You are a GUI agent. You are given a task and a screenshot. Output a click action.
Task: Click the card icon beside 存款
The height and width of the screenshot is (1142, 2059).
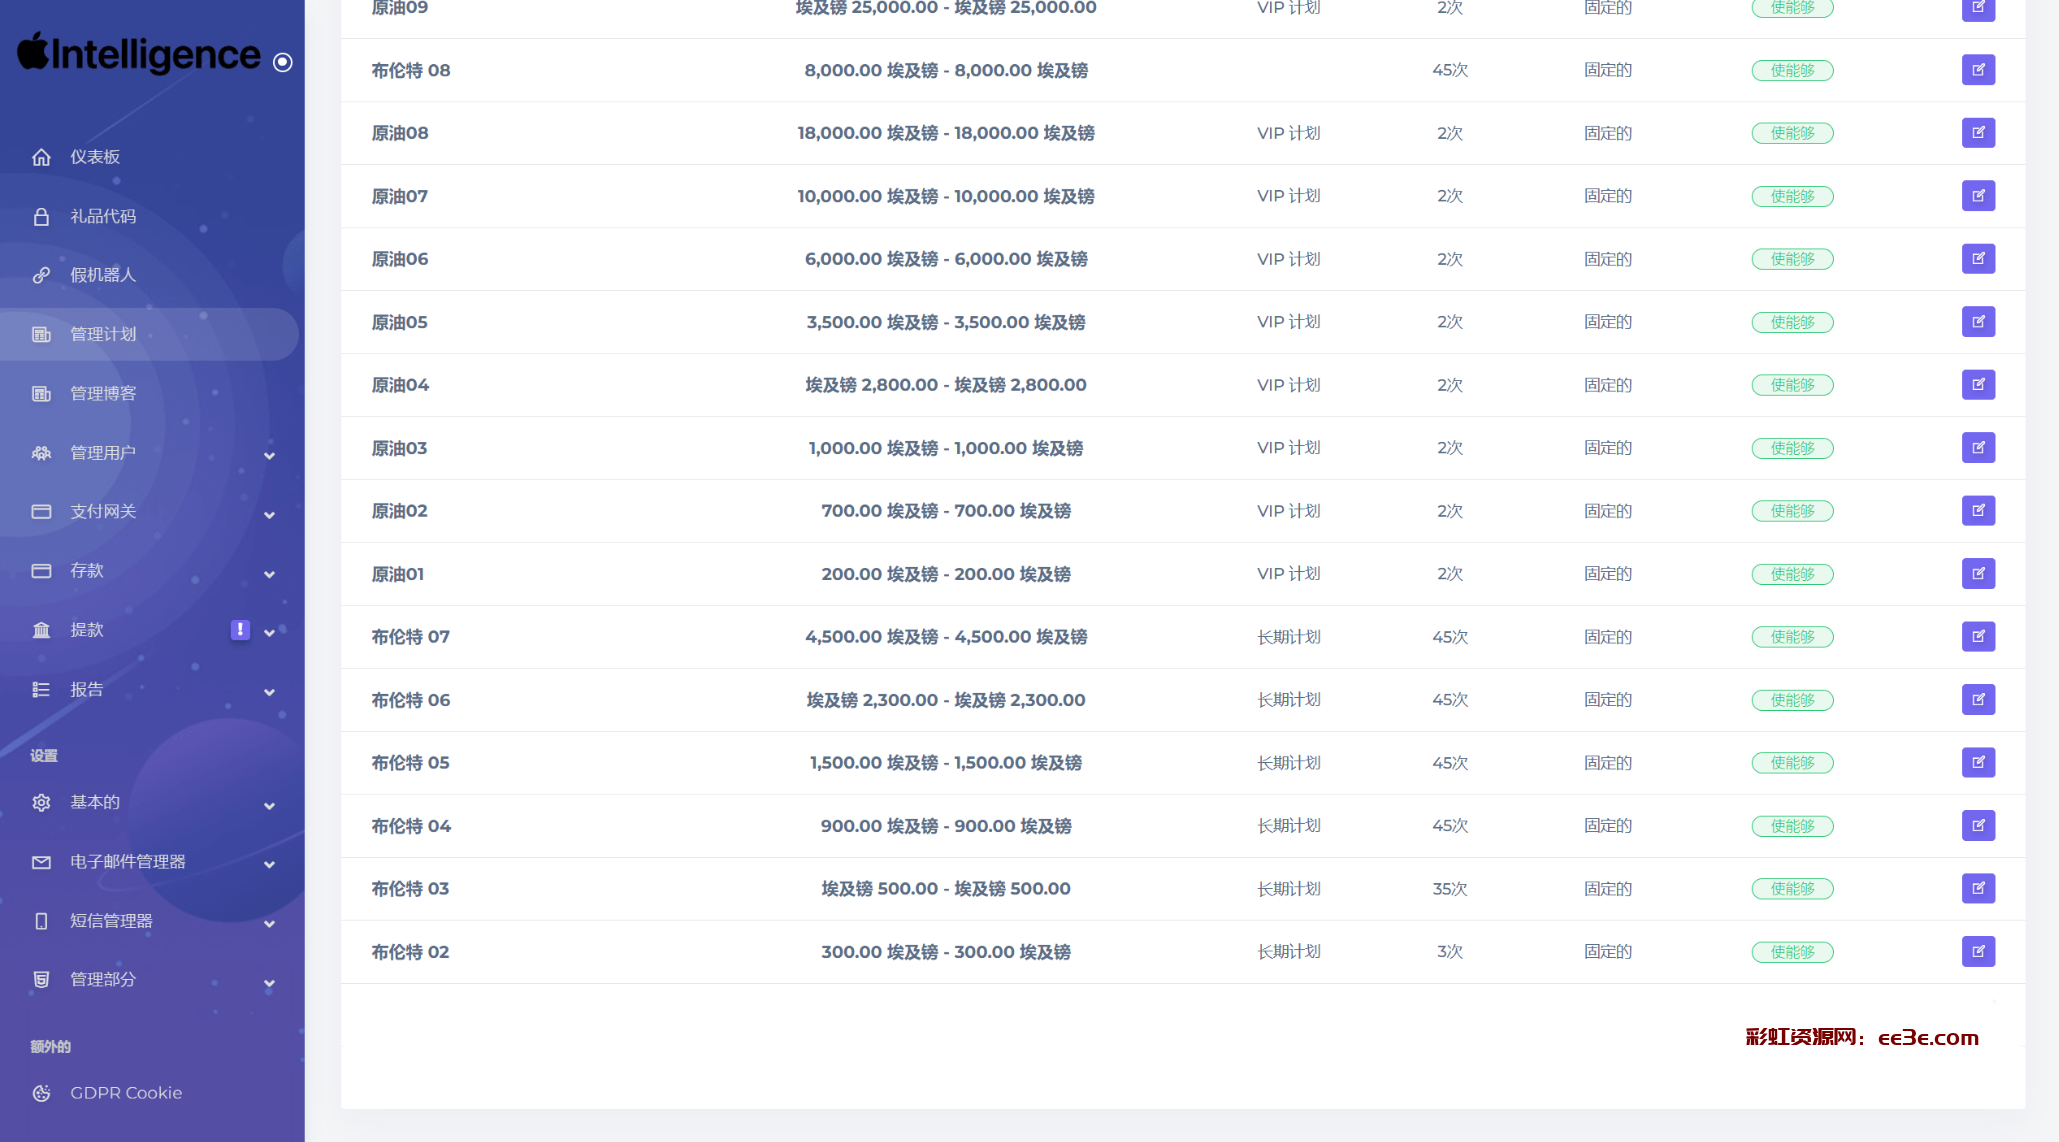click(41, 571)
